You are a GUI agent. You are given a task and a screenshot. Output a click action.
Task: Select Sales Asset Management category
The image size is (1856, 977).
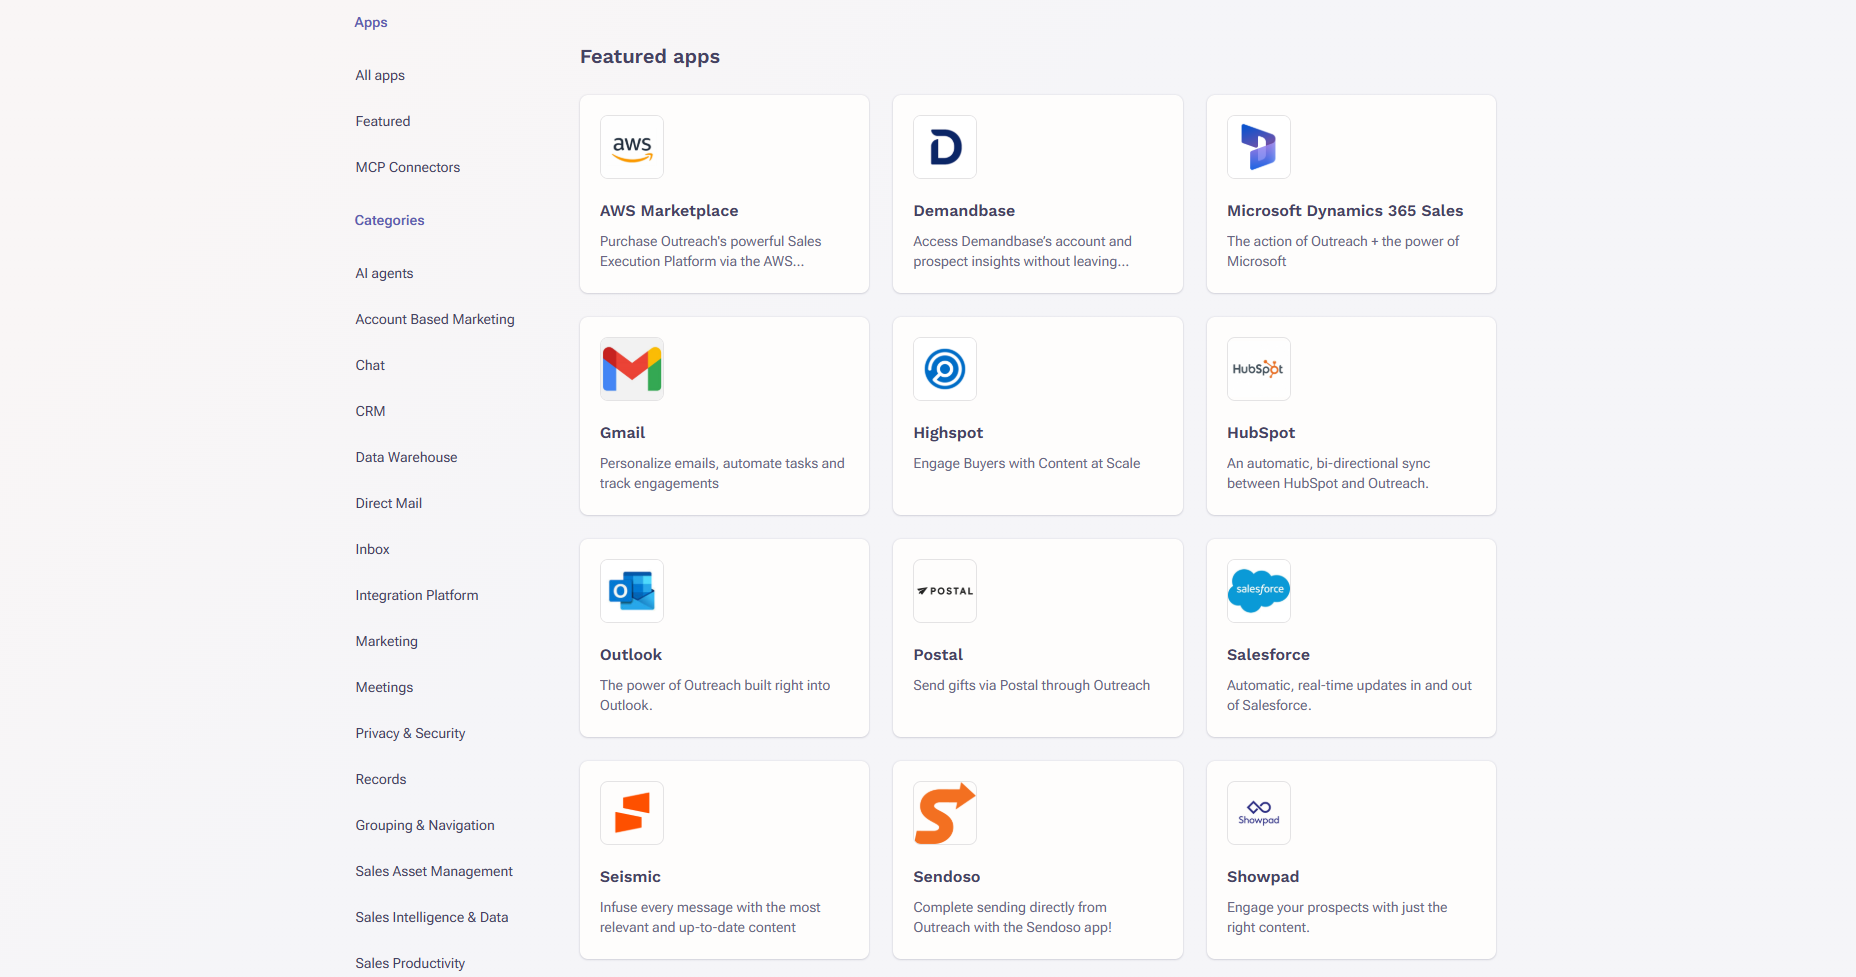pos(434,871)
